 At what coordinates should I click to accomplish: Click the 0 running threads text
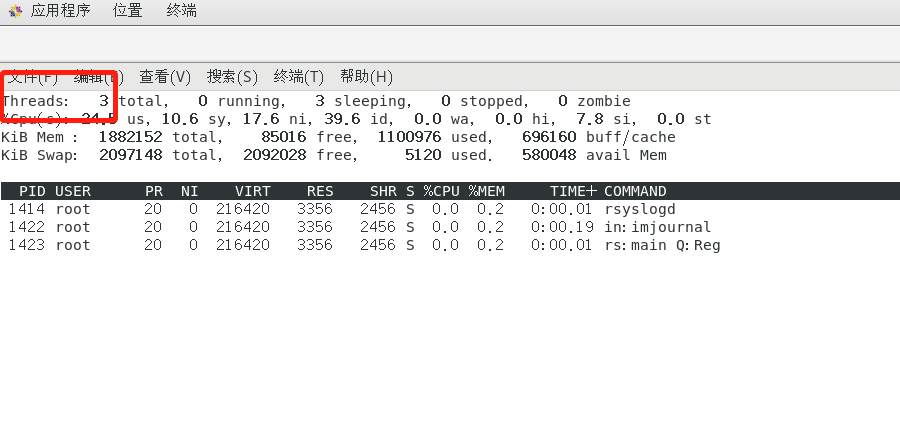[239, 102]
